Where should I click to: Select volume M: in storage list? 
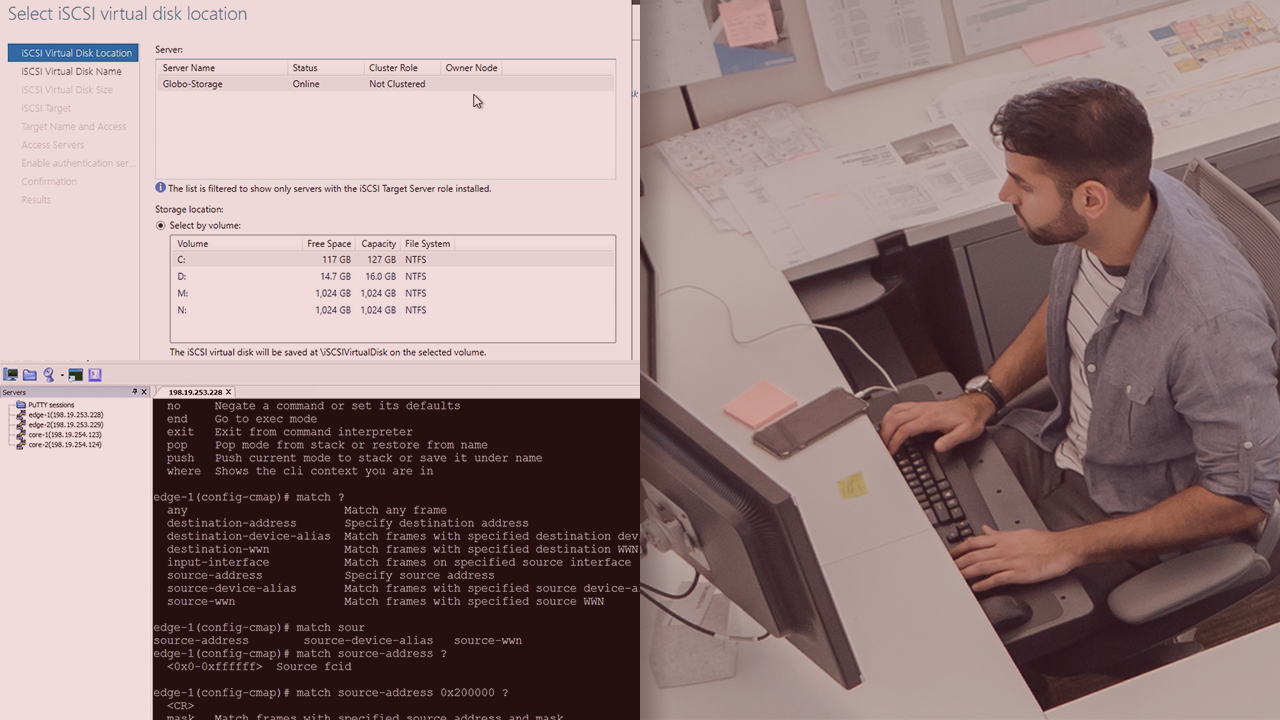coord(182,293)
